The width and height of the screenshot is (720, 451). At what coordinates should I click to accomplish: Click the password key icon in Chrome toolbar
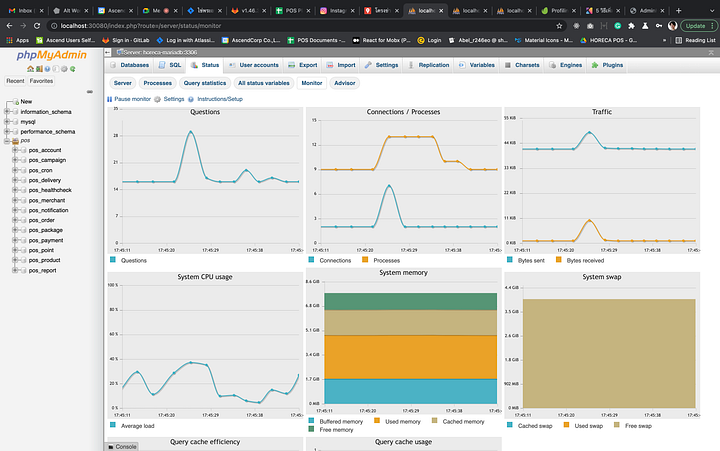[x=659, y=26]
